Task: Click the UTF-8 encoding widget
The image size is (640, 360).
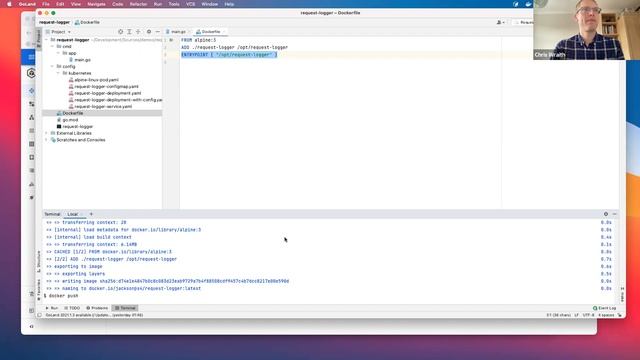Action: [x=588, y=315]
